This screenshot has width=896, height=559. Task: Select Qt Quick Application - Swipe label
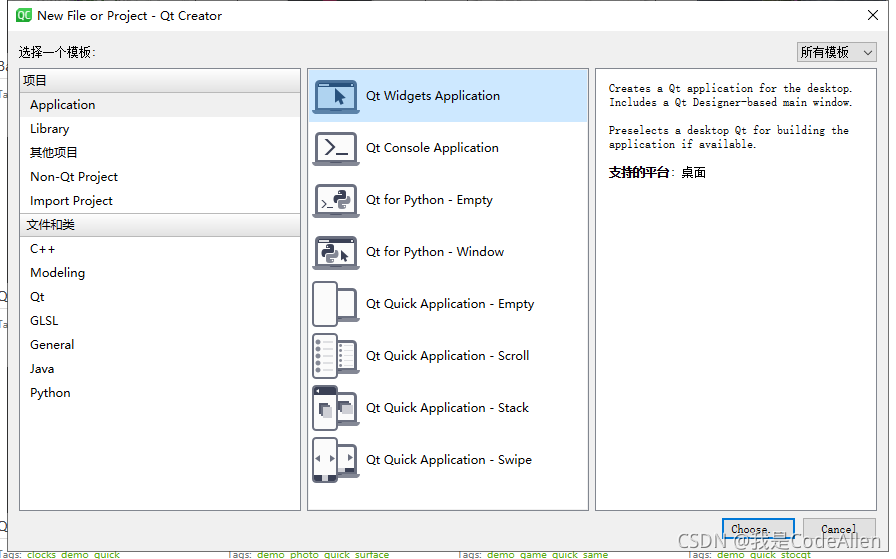pyautogui.click(x=449, y=460)
